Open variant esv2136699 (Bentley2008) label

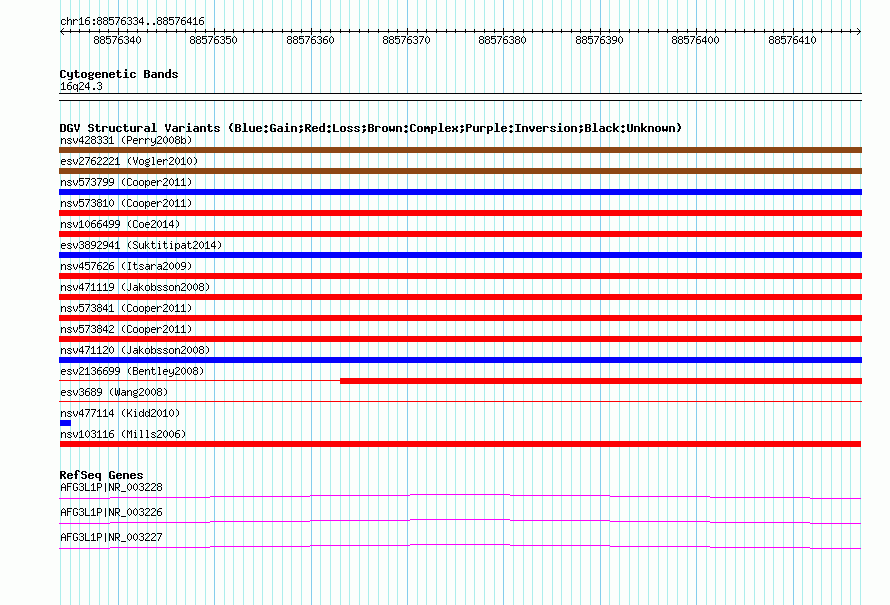pyautogui.click(x=132, y=371)
